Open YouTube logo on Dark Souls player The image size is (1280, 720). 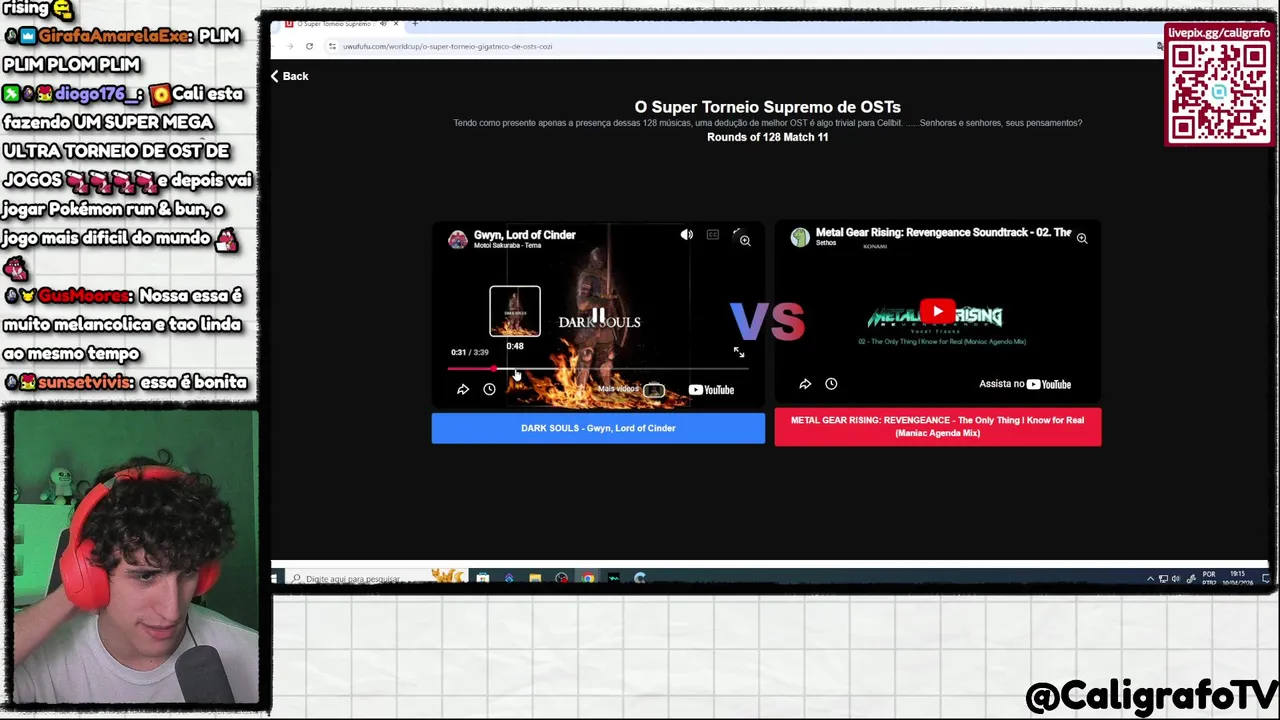tap(712, 390)
